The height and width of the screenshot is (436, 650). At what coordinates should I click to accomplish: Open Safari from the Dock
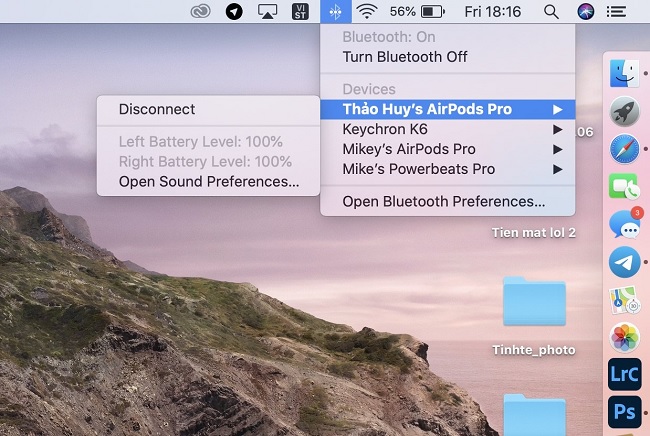pyautogui.click(x=624, y=149)
